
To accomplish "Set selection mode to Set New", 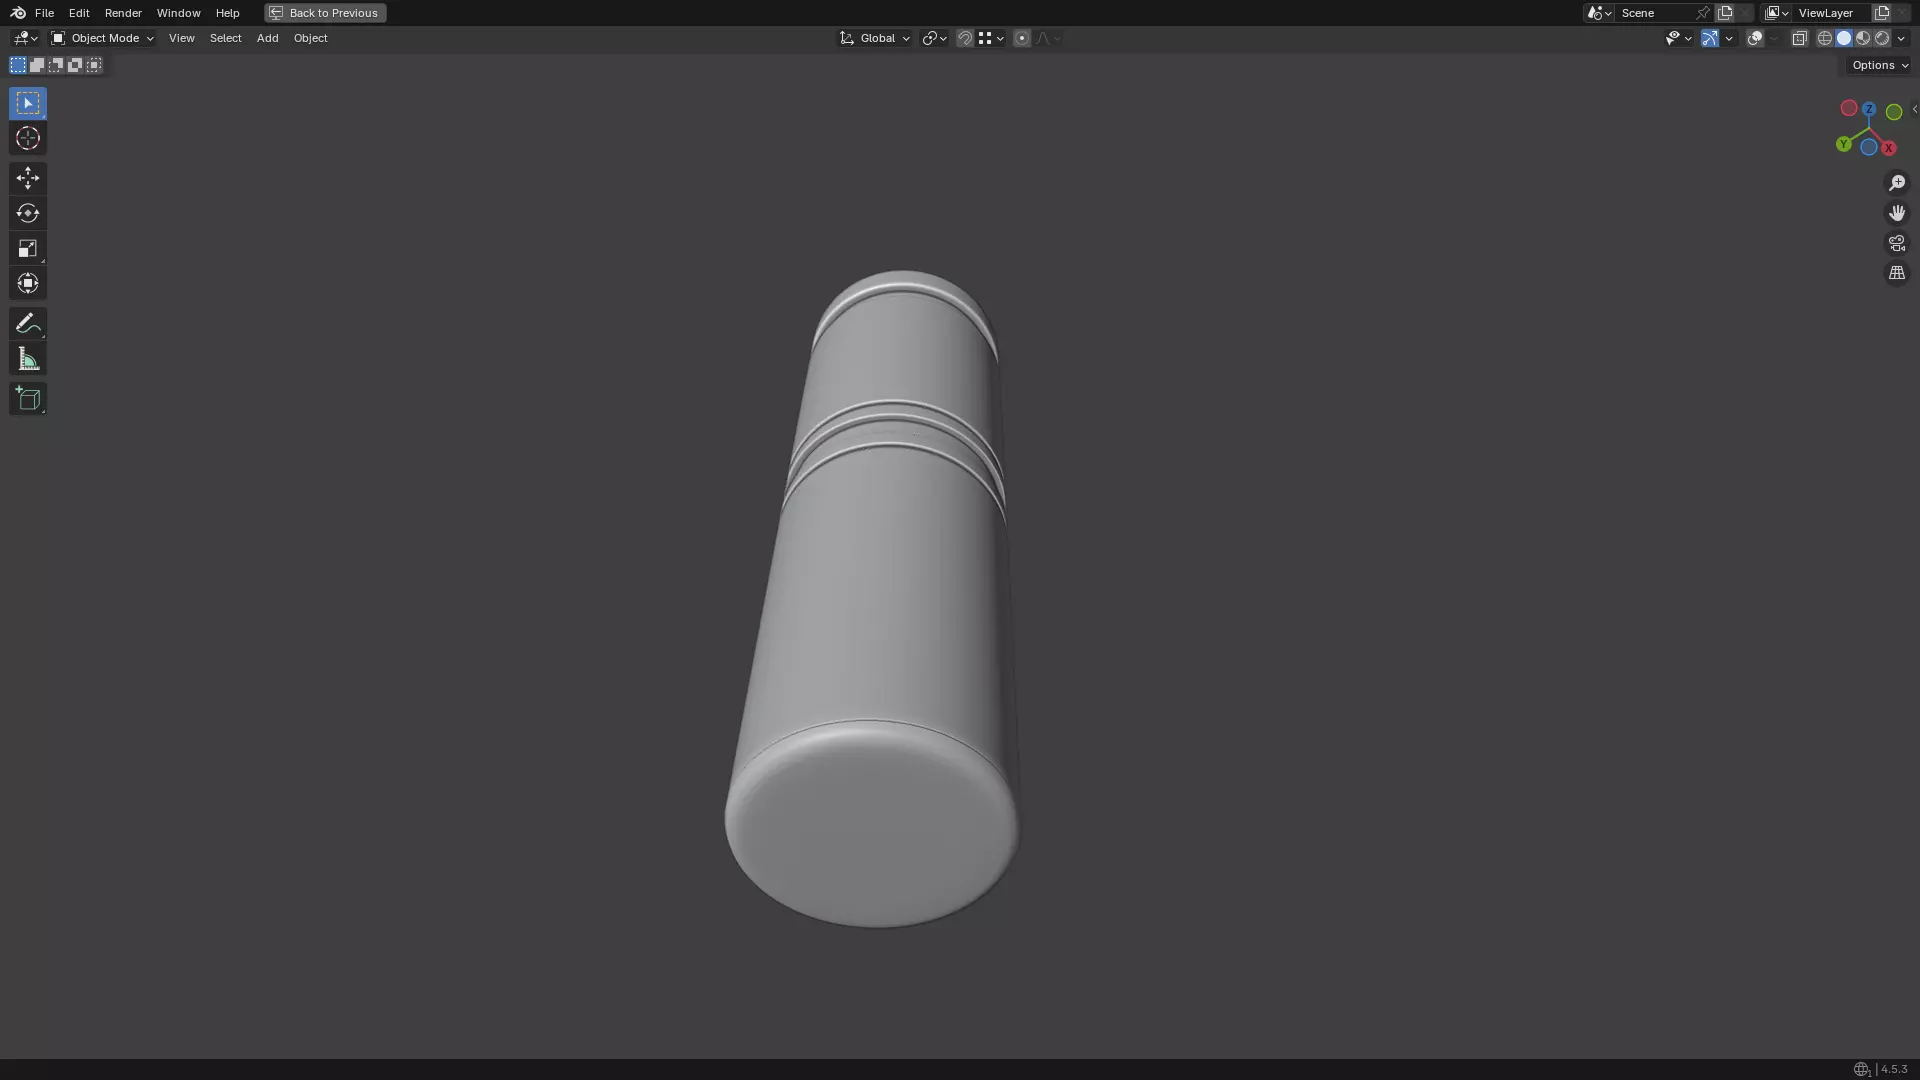I will click(18, 65).
